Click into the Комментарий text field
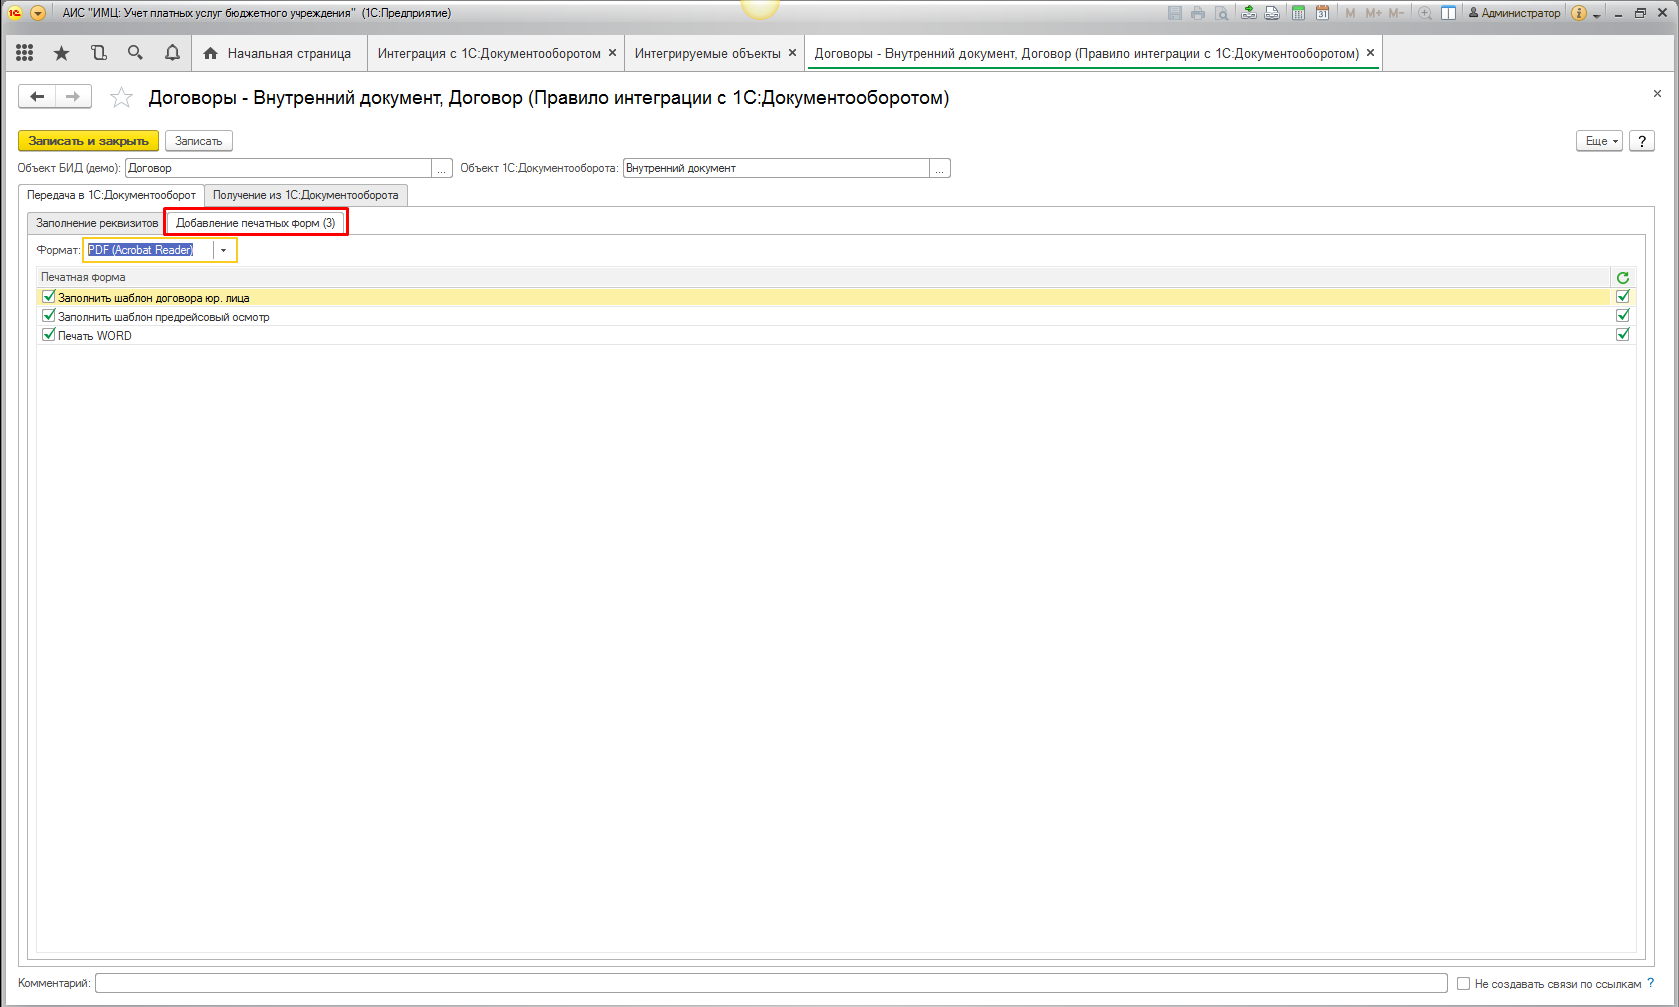Screen dimensions: 1679x1007 (770, 984)
